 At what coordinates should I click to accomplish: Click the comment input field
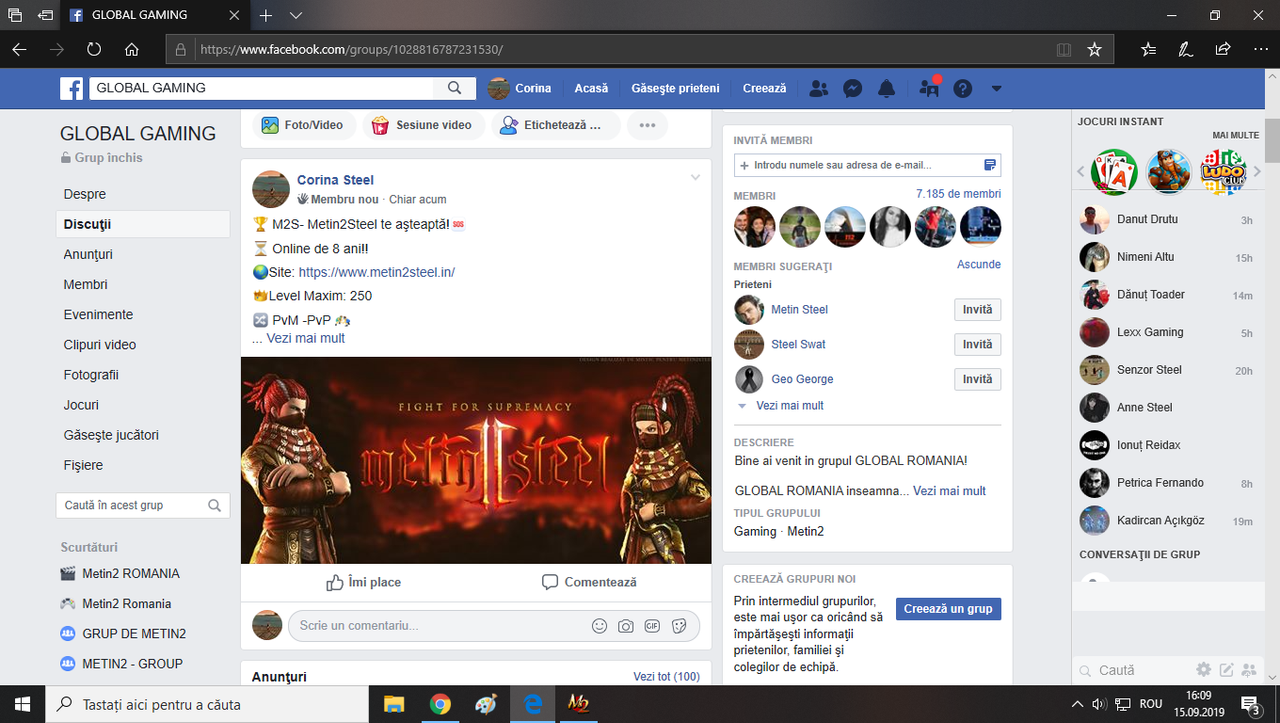click(438, 626)
